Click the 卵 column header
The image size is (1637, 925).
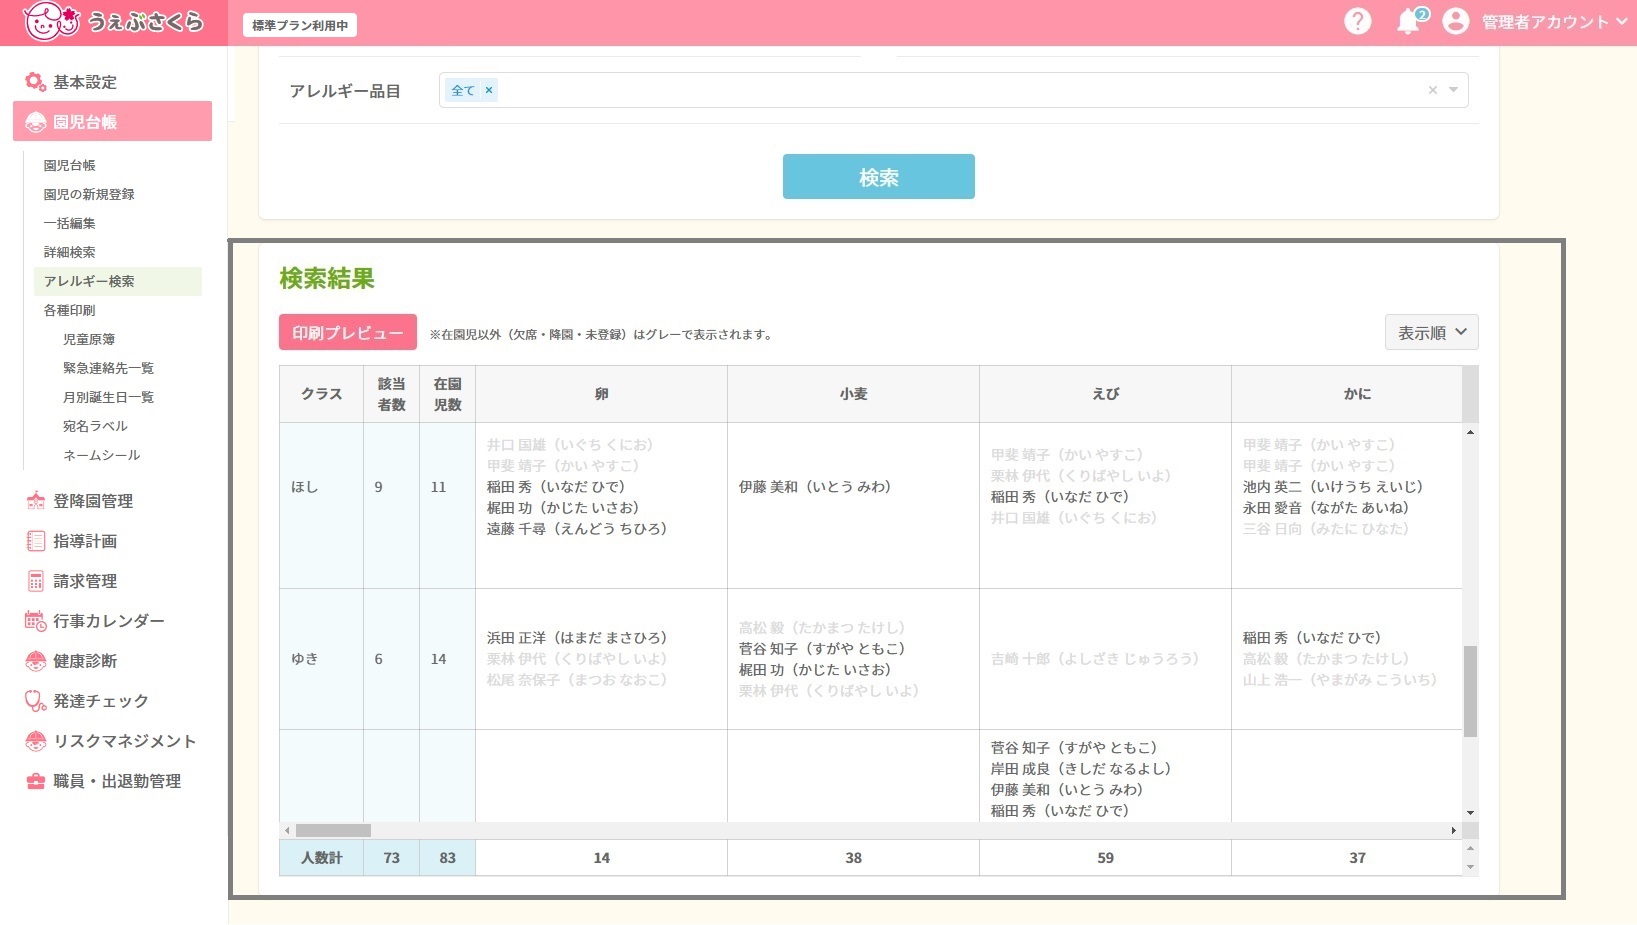tap(601, 394)
